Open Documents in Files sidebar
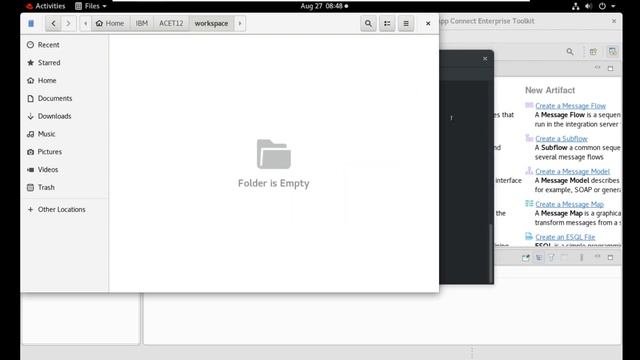Screen dimensions: 640x360 coord(65,98)
